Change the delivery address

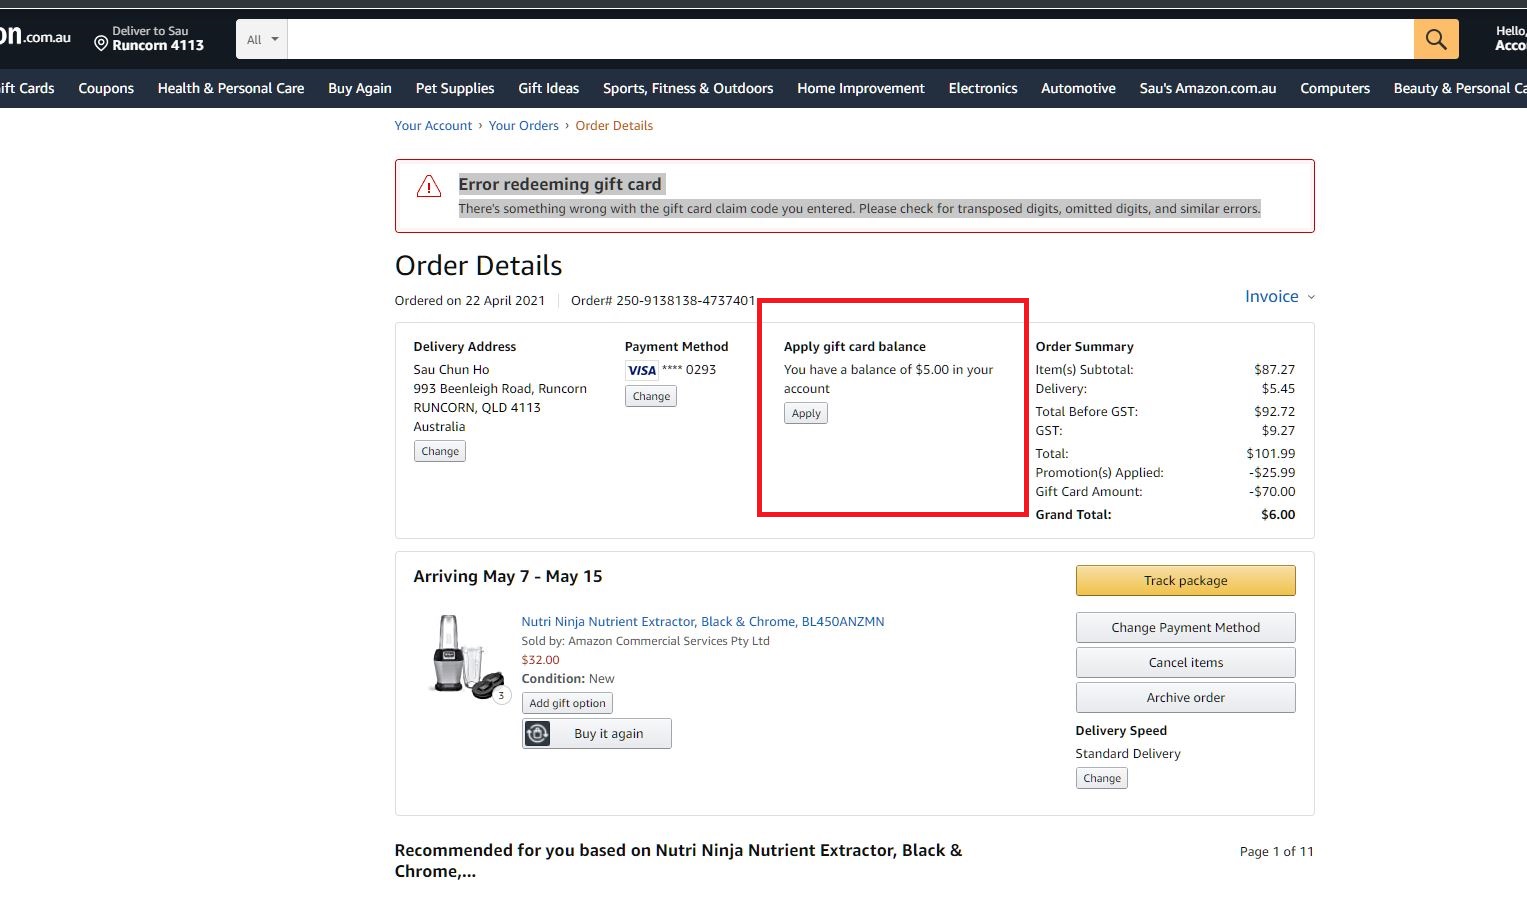pyautogui.click(x=440, y=451)
